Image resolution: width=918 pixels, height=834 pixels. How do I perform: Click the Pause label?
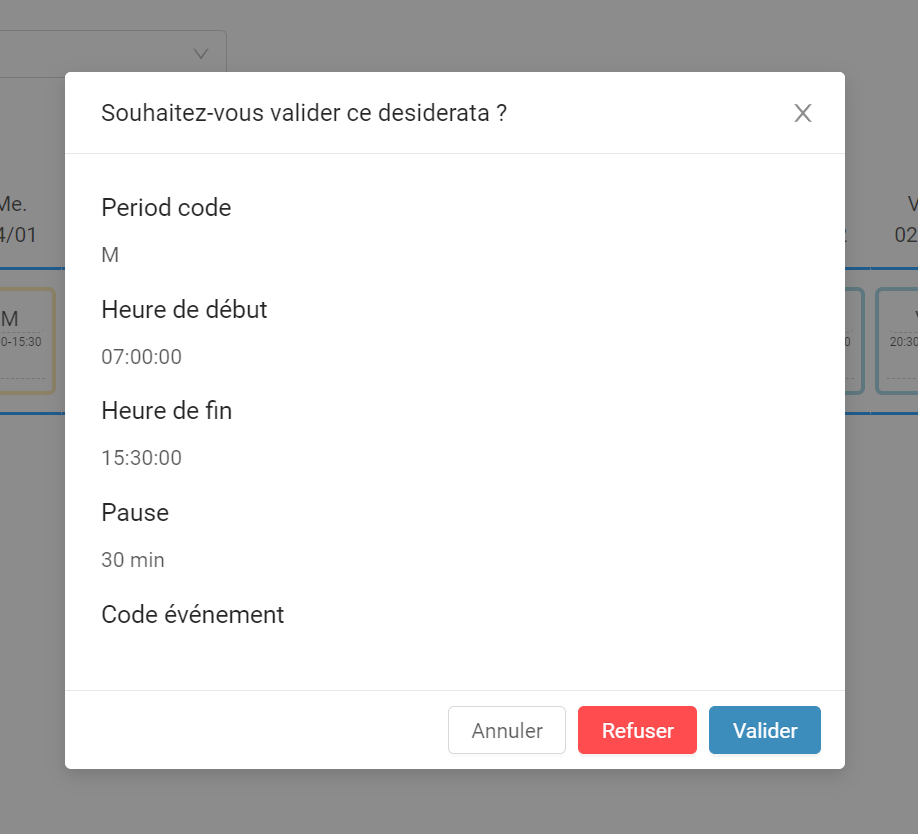click(135, 513)
